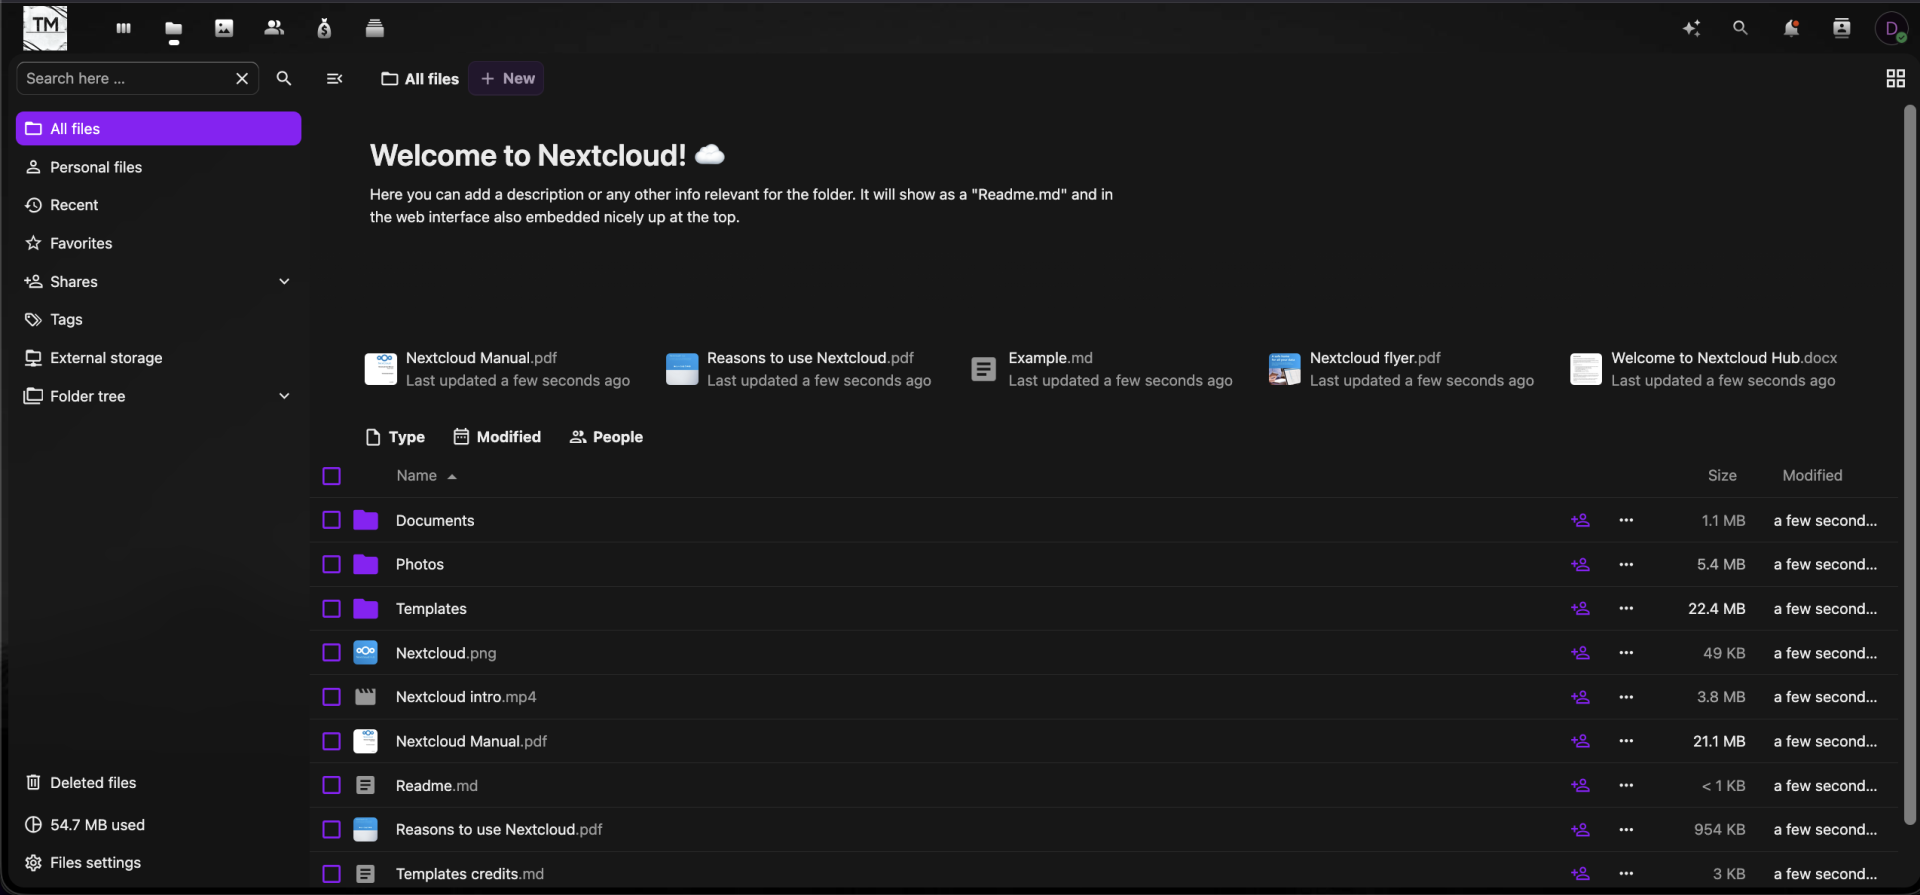The width and height of the screenshot is (1920, 895).
Task: Open the Nextcloud Assistant sparkle icon
Action: tap(1691, 28)
